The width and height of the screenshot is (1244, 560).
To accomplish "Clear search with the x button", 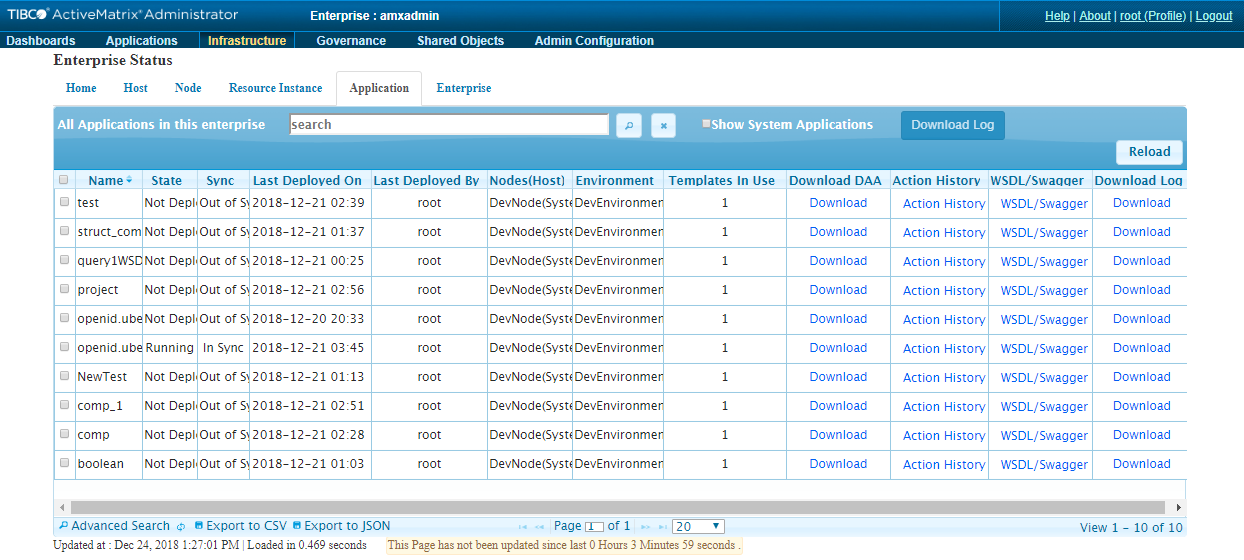I will pos(664,125).
